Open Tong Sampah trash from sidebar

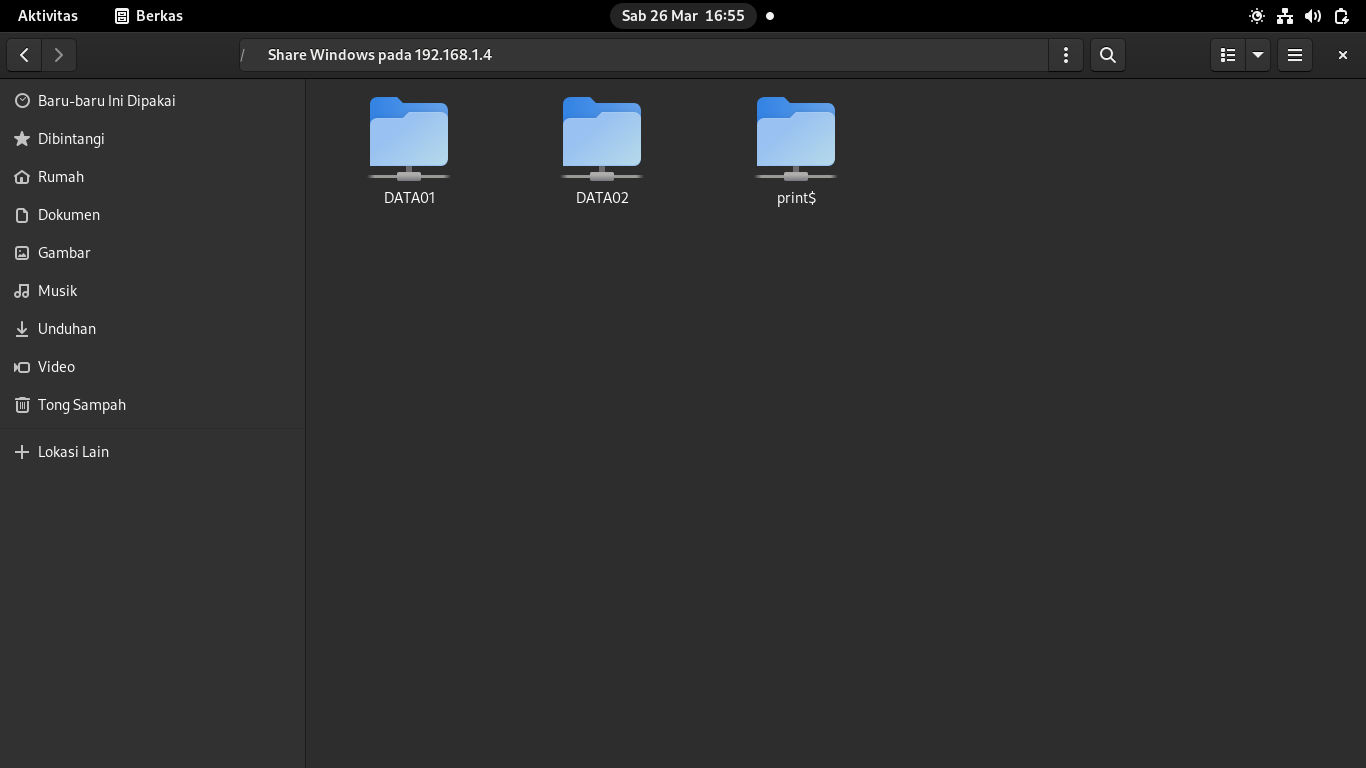(152, 405)
